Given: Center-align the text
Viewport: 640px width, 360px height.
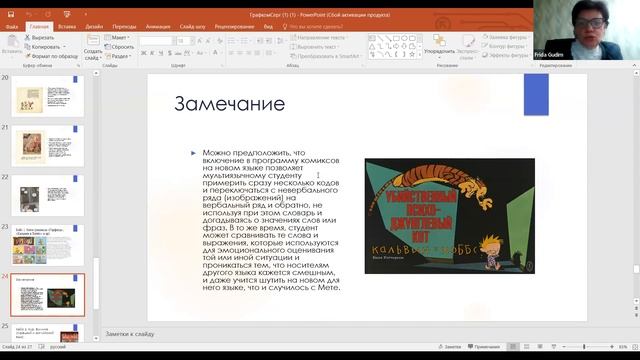Looking at the screenshot, I should coord(240,53).
